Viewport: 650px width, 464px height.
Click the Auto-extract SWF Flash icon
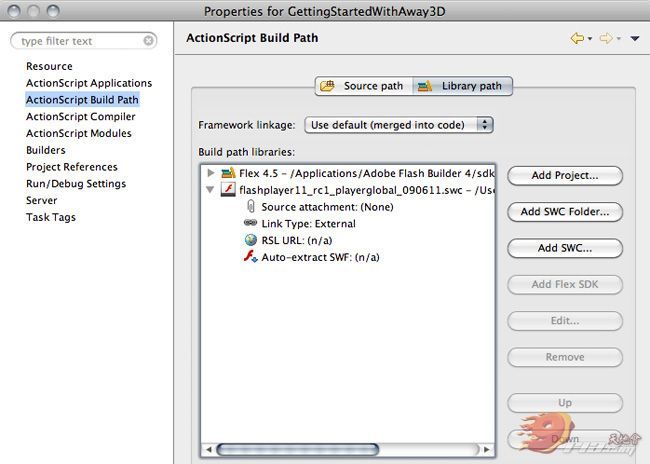(250, 256)
